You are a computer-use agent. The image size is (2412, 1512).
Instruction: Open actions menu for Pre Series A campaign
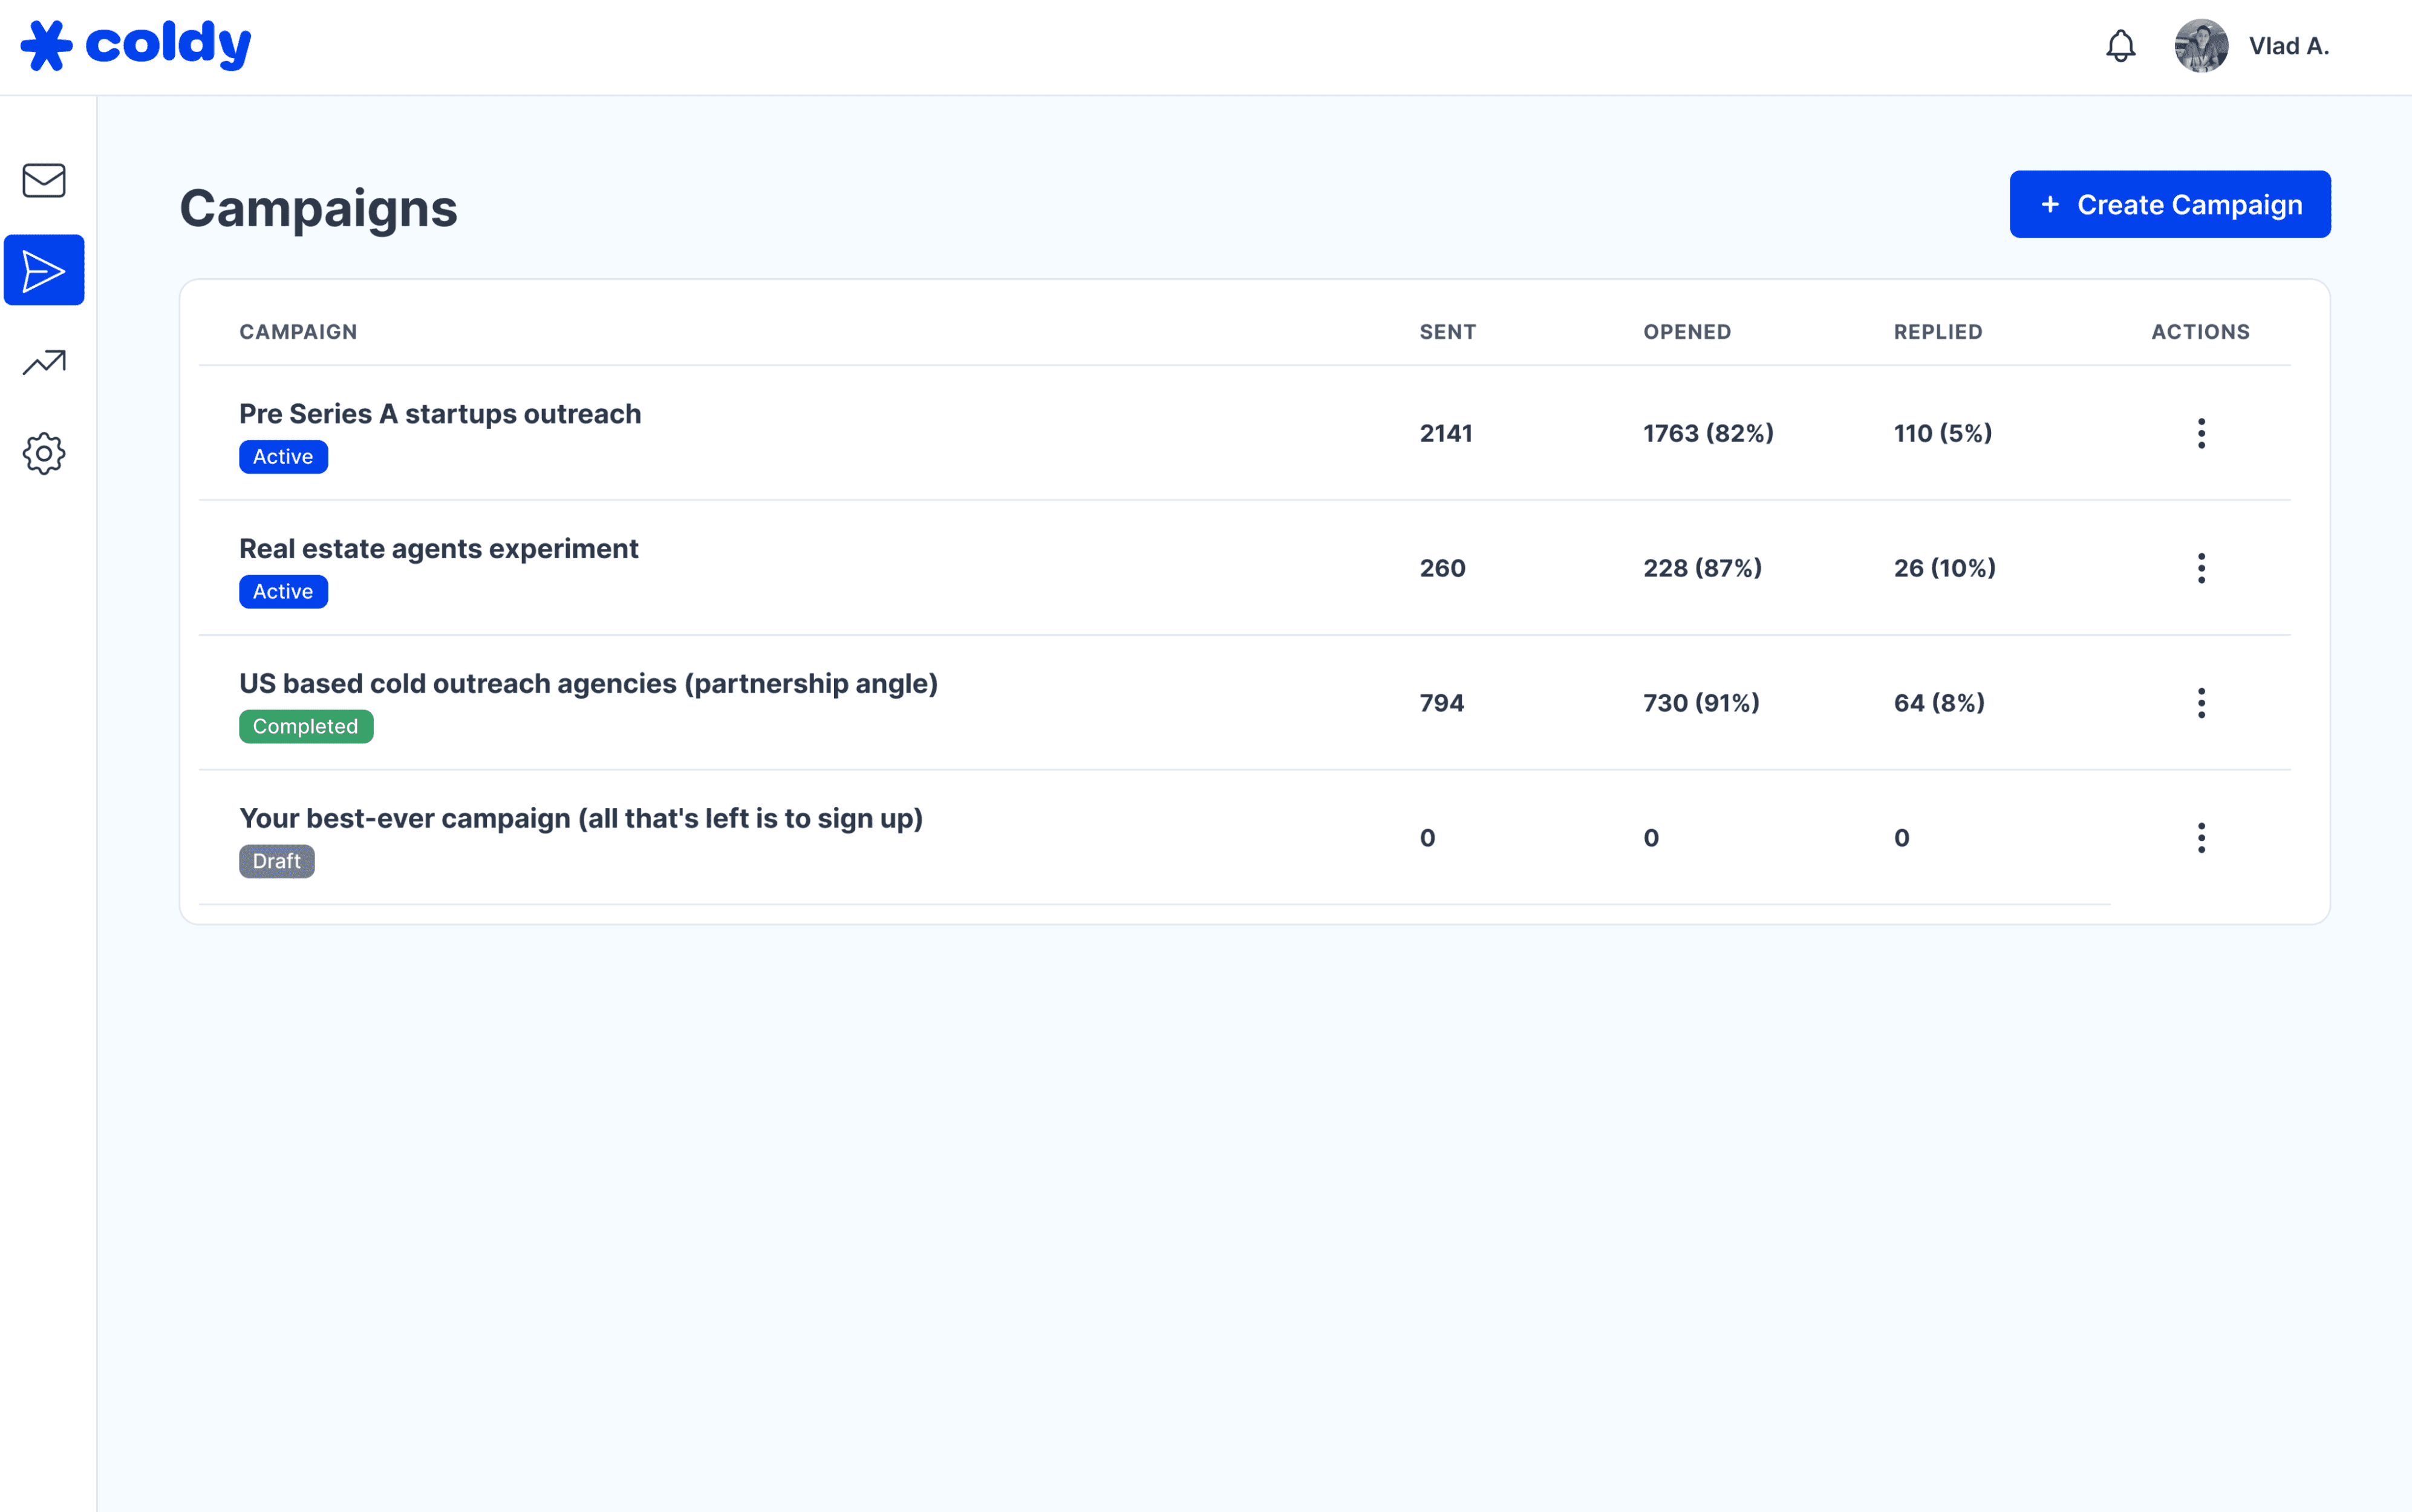click(2202, 432)
